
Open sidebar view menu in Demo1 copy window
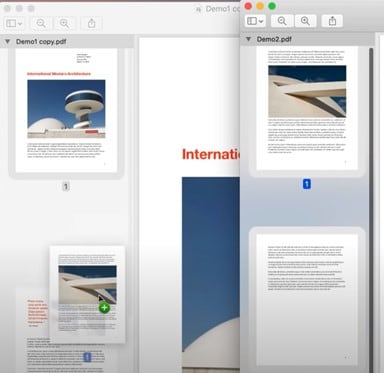14,23
